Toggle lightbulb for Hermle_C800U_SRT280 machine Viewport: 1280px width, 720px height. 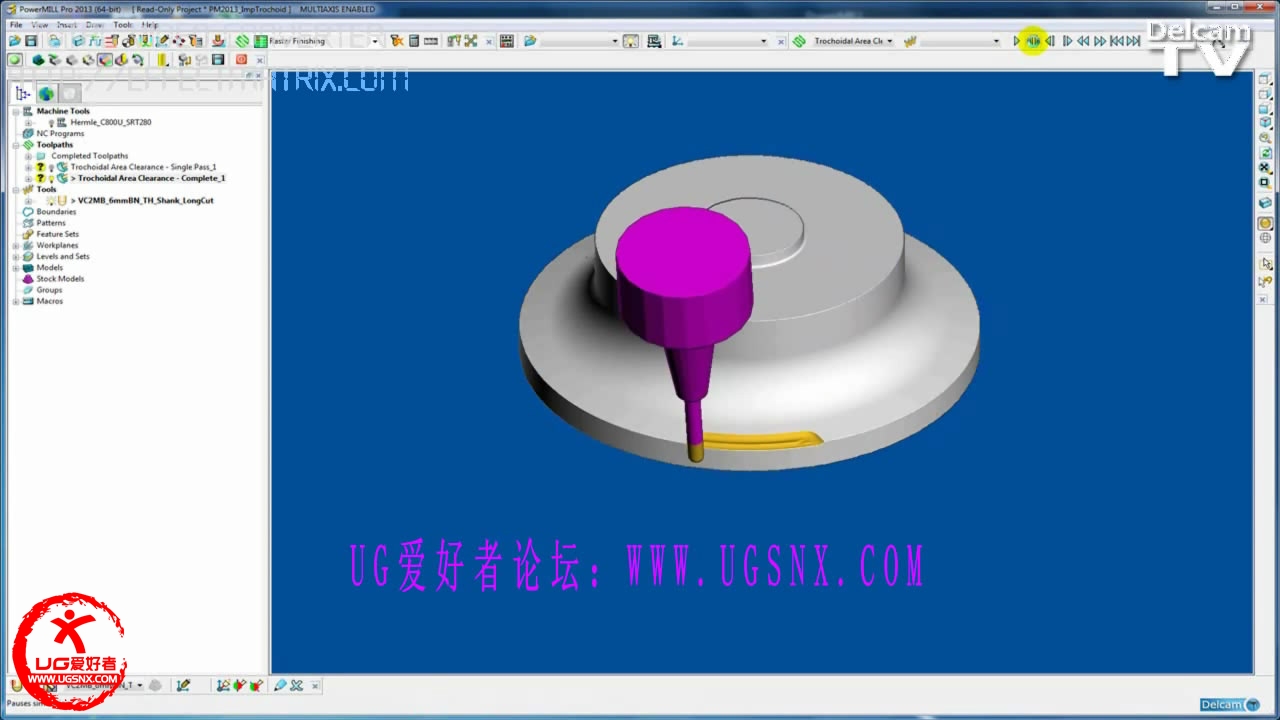pyautogui.click(x=51, y=122)
